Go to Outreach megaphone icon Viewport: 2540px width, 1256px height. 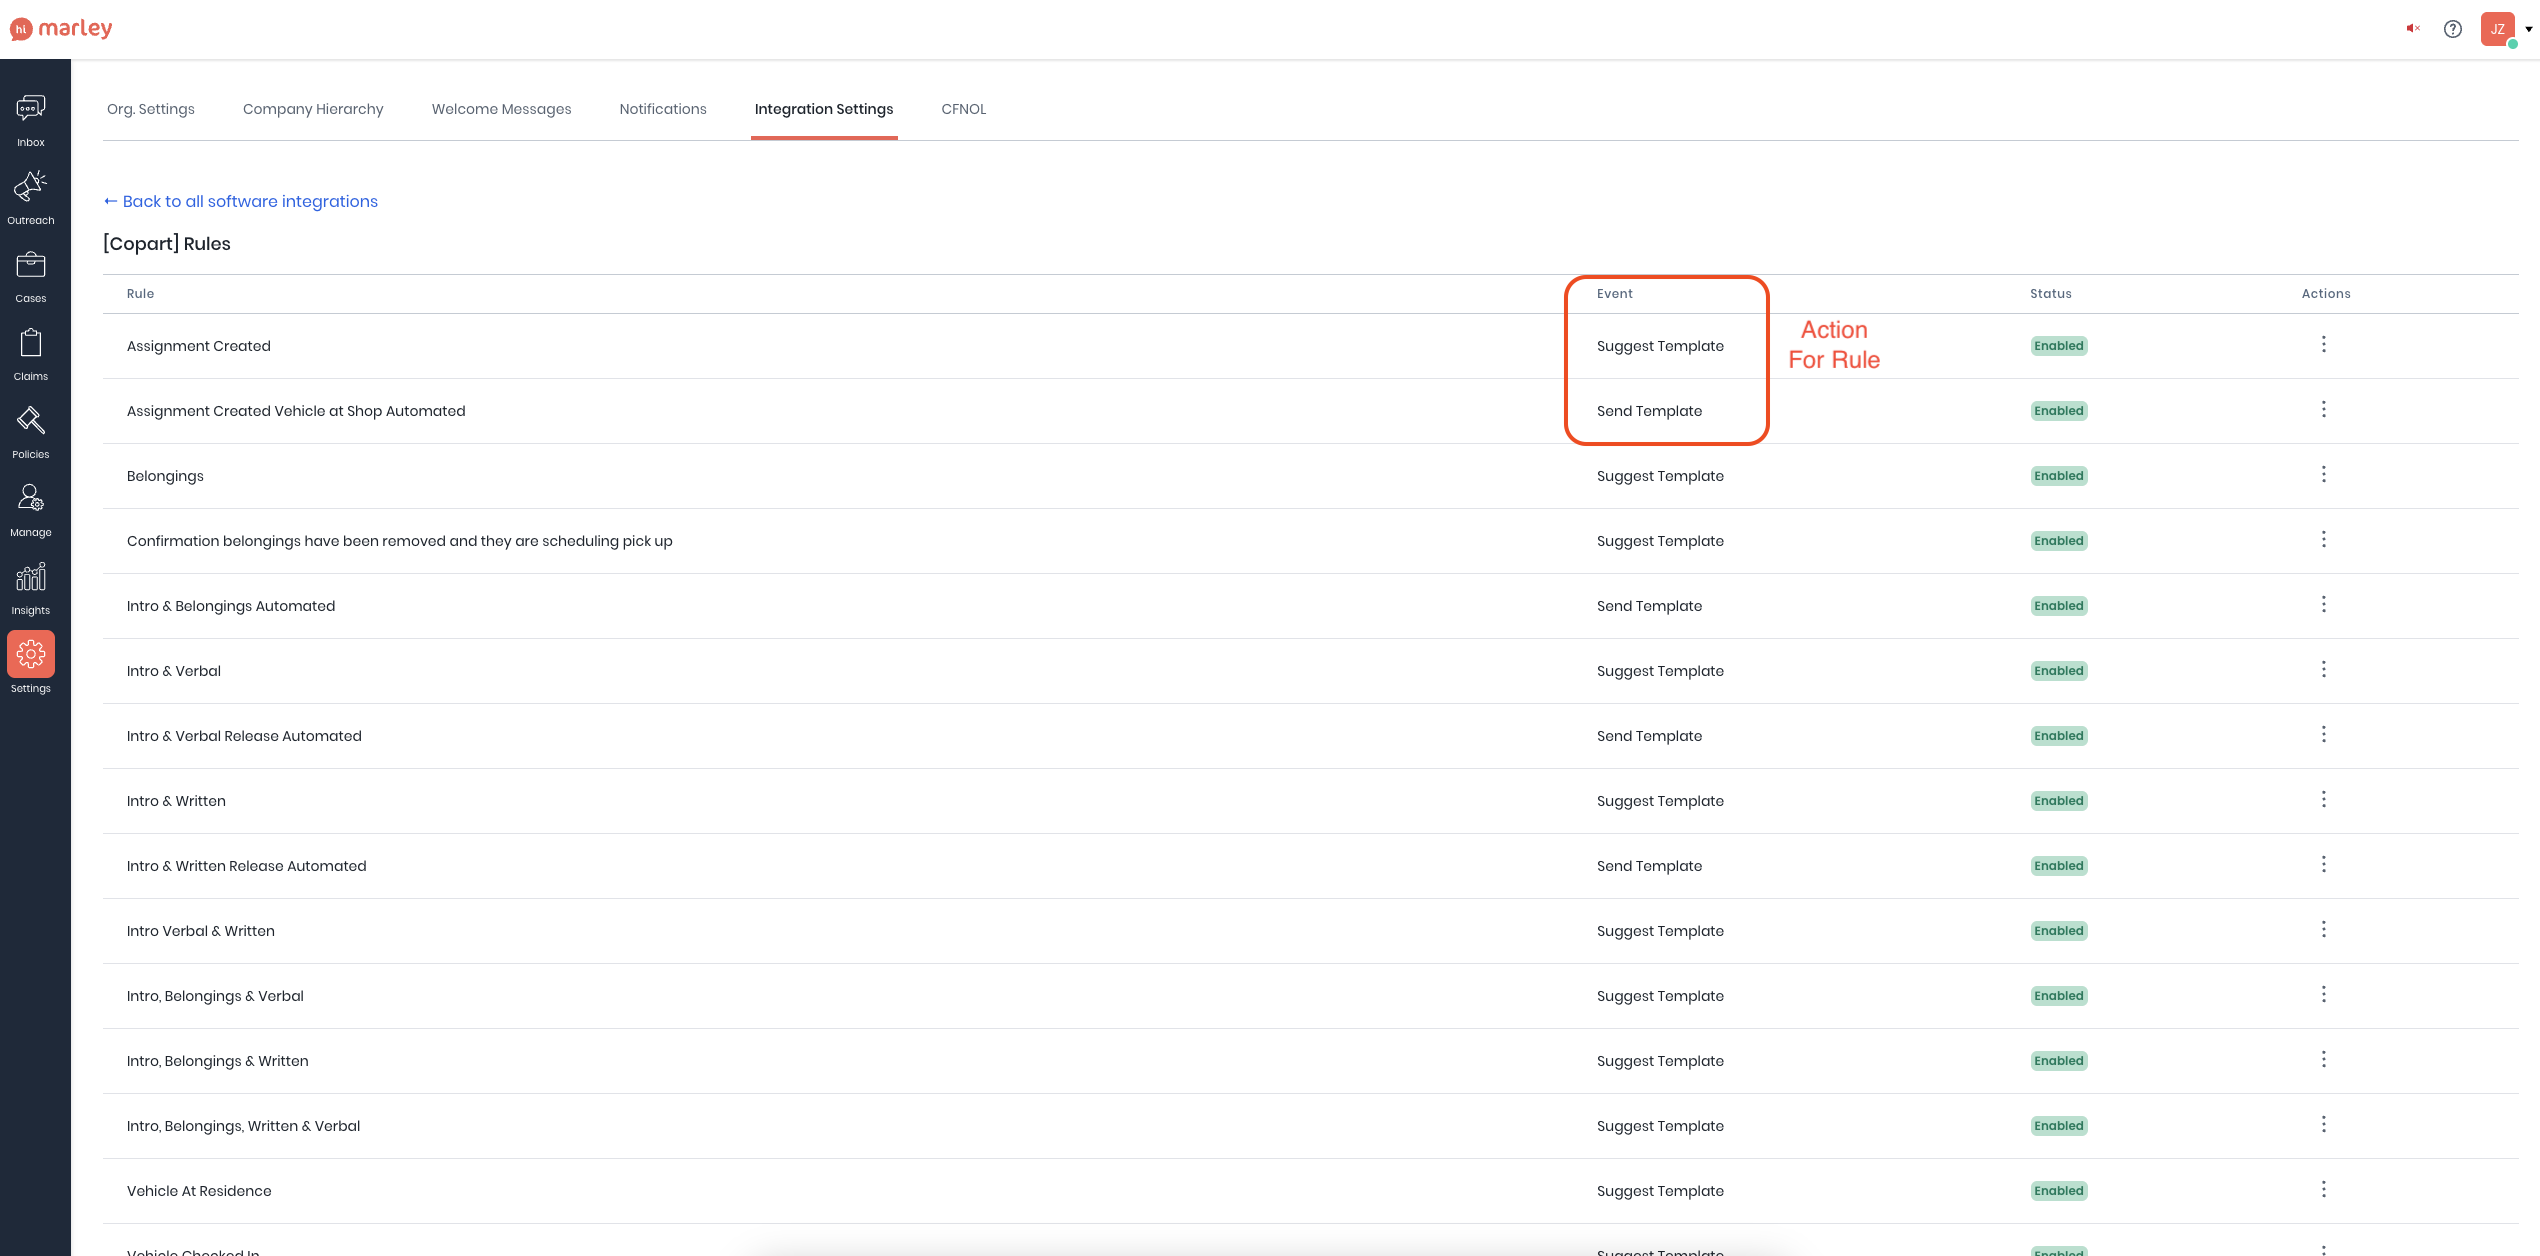[x=31, y=187]
